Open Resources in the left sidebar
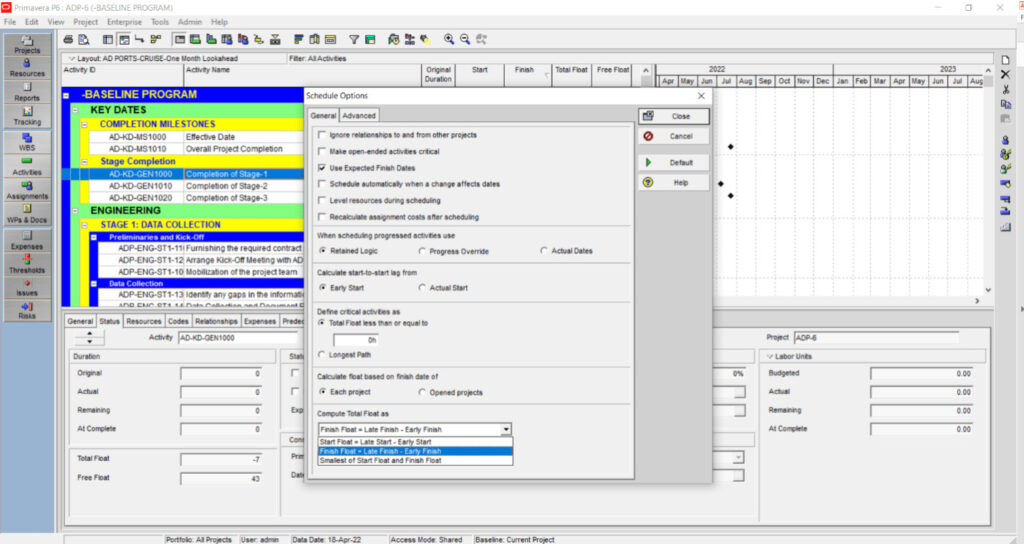1024x544 pixels. [27, 68]
